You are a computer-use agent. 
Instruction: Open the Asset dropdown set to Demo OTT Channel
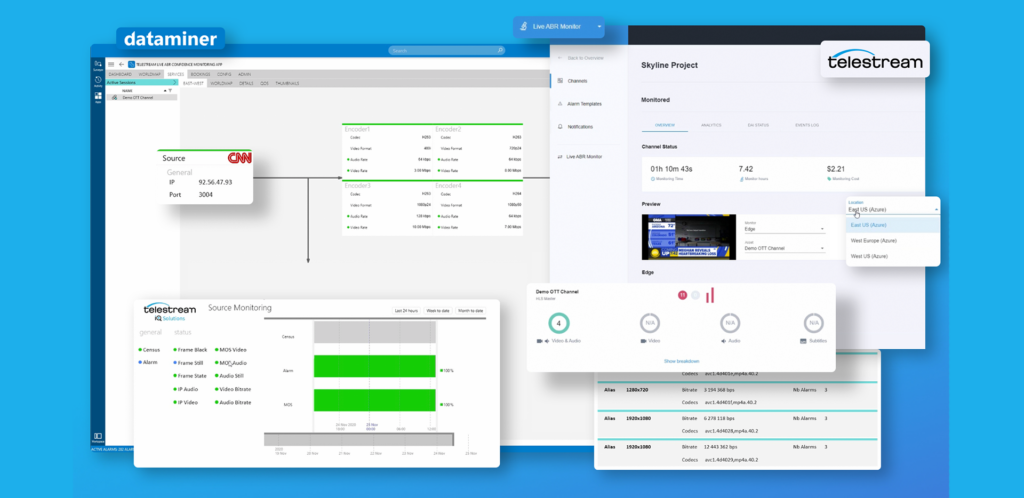click(x=784, y=247)
